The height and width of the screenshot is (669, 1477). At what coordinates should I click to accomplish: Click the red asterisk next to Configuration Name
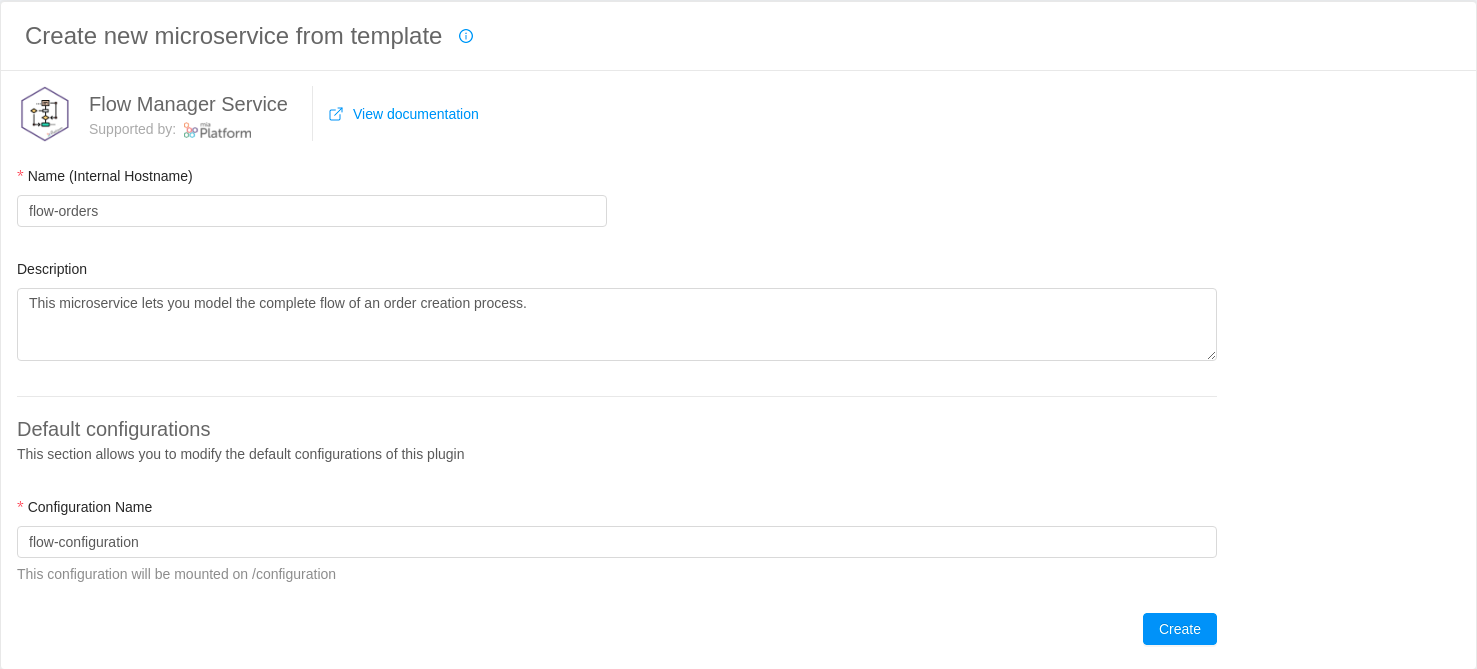(20, 507)
